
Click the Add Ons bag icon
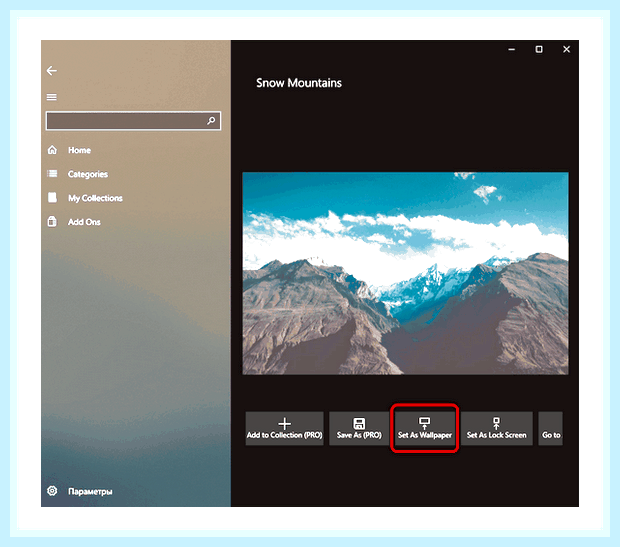(x=52, y=221)
